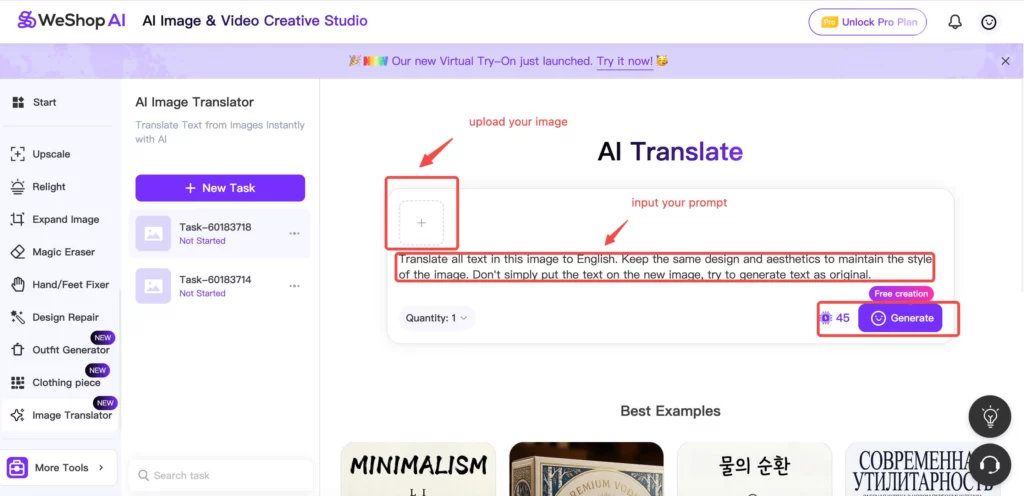The image size is (1024, 496).
Task: Click the Search task field
Action: (221, 476)
